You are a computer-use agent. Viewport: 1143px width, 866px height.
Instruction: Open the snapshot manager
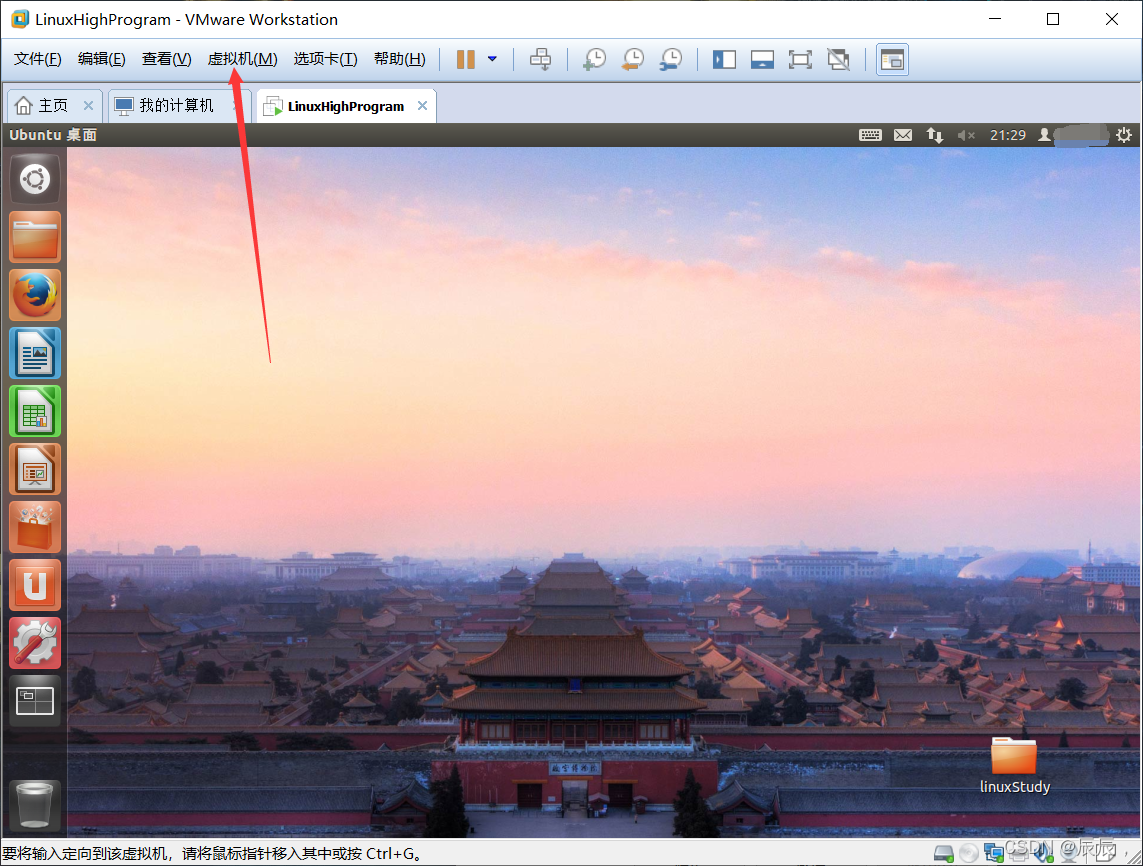671,59
